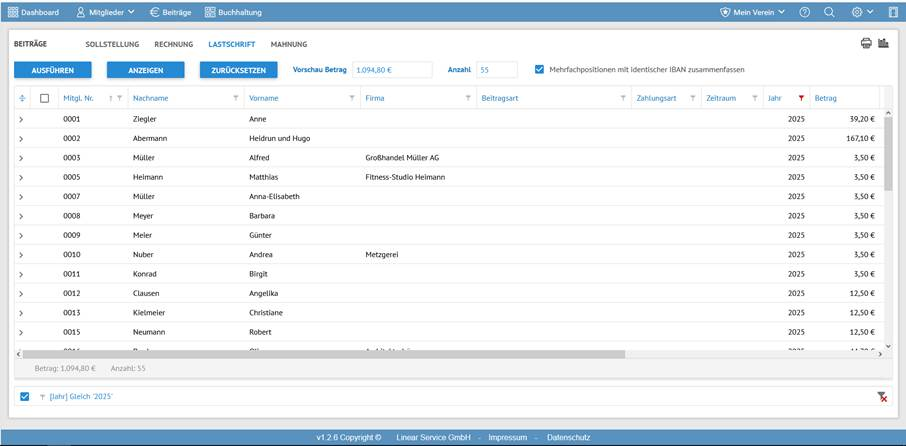Click the printer icon

click(x=866, y=44)
